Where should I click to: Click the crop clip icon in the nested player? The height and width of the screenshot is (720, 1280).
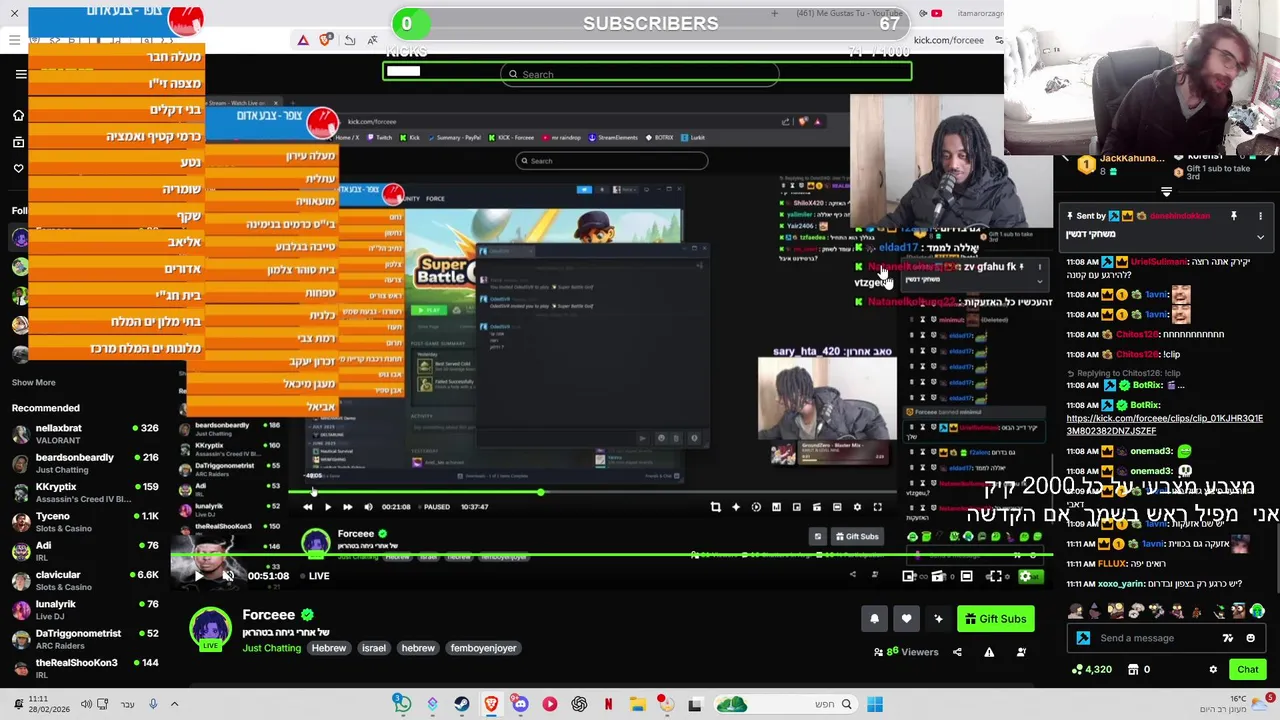[715, 507]
